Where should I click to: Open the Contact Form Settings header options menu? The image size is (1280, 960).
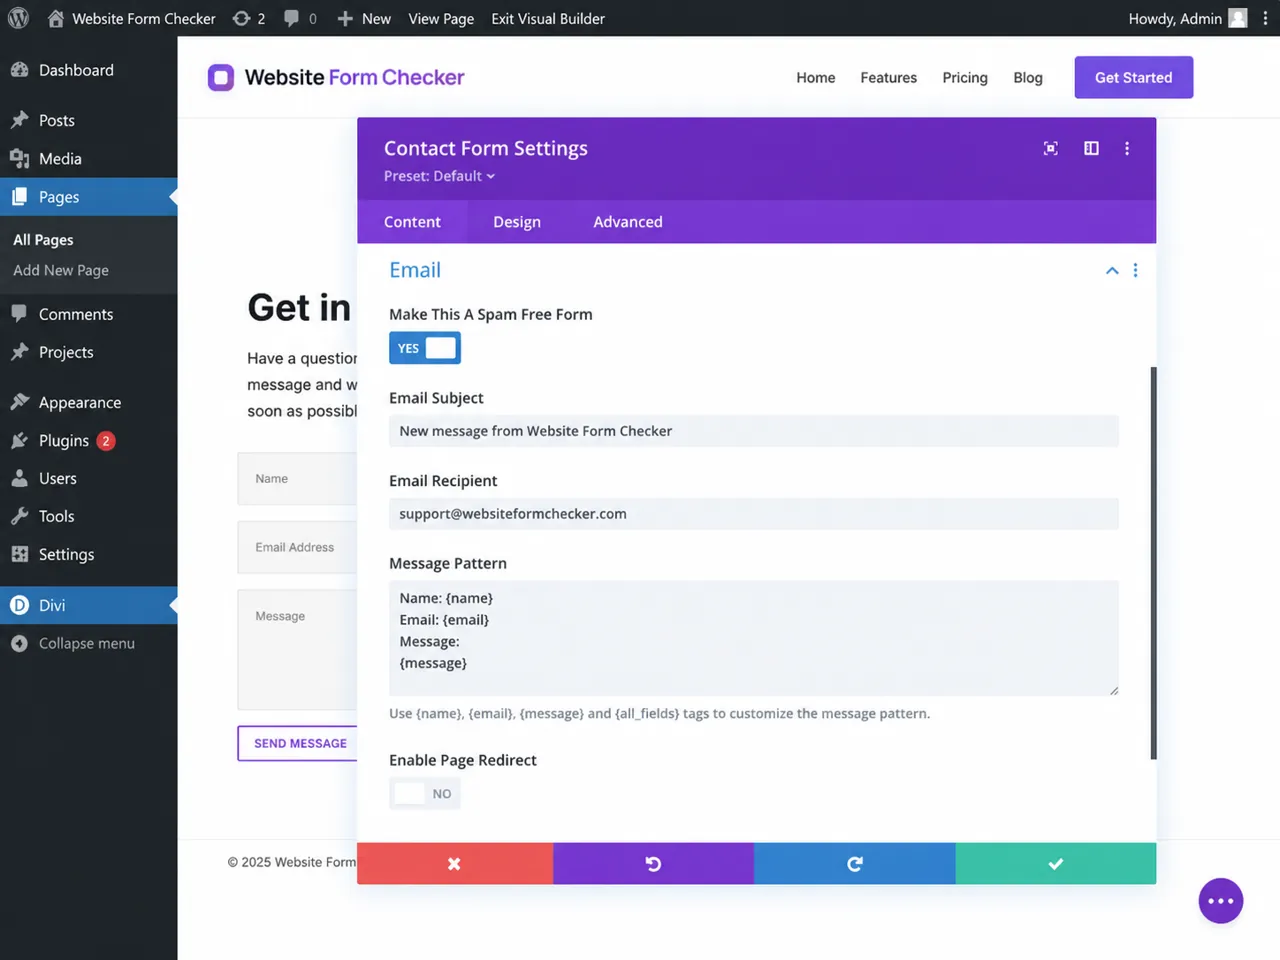1127,148
